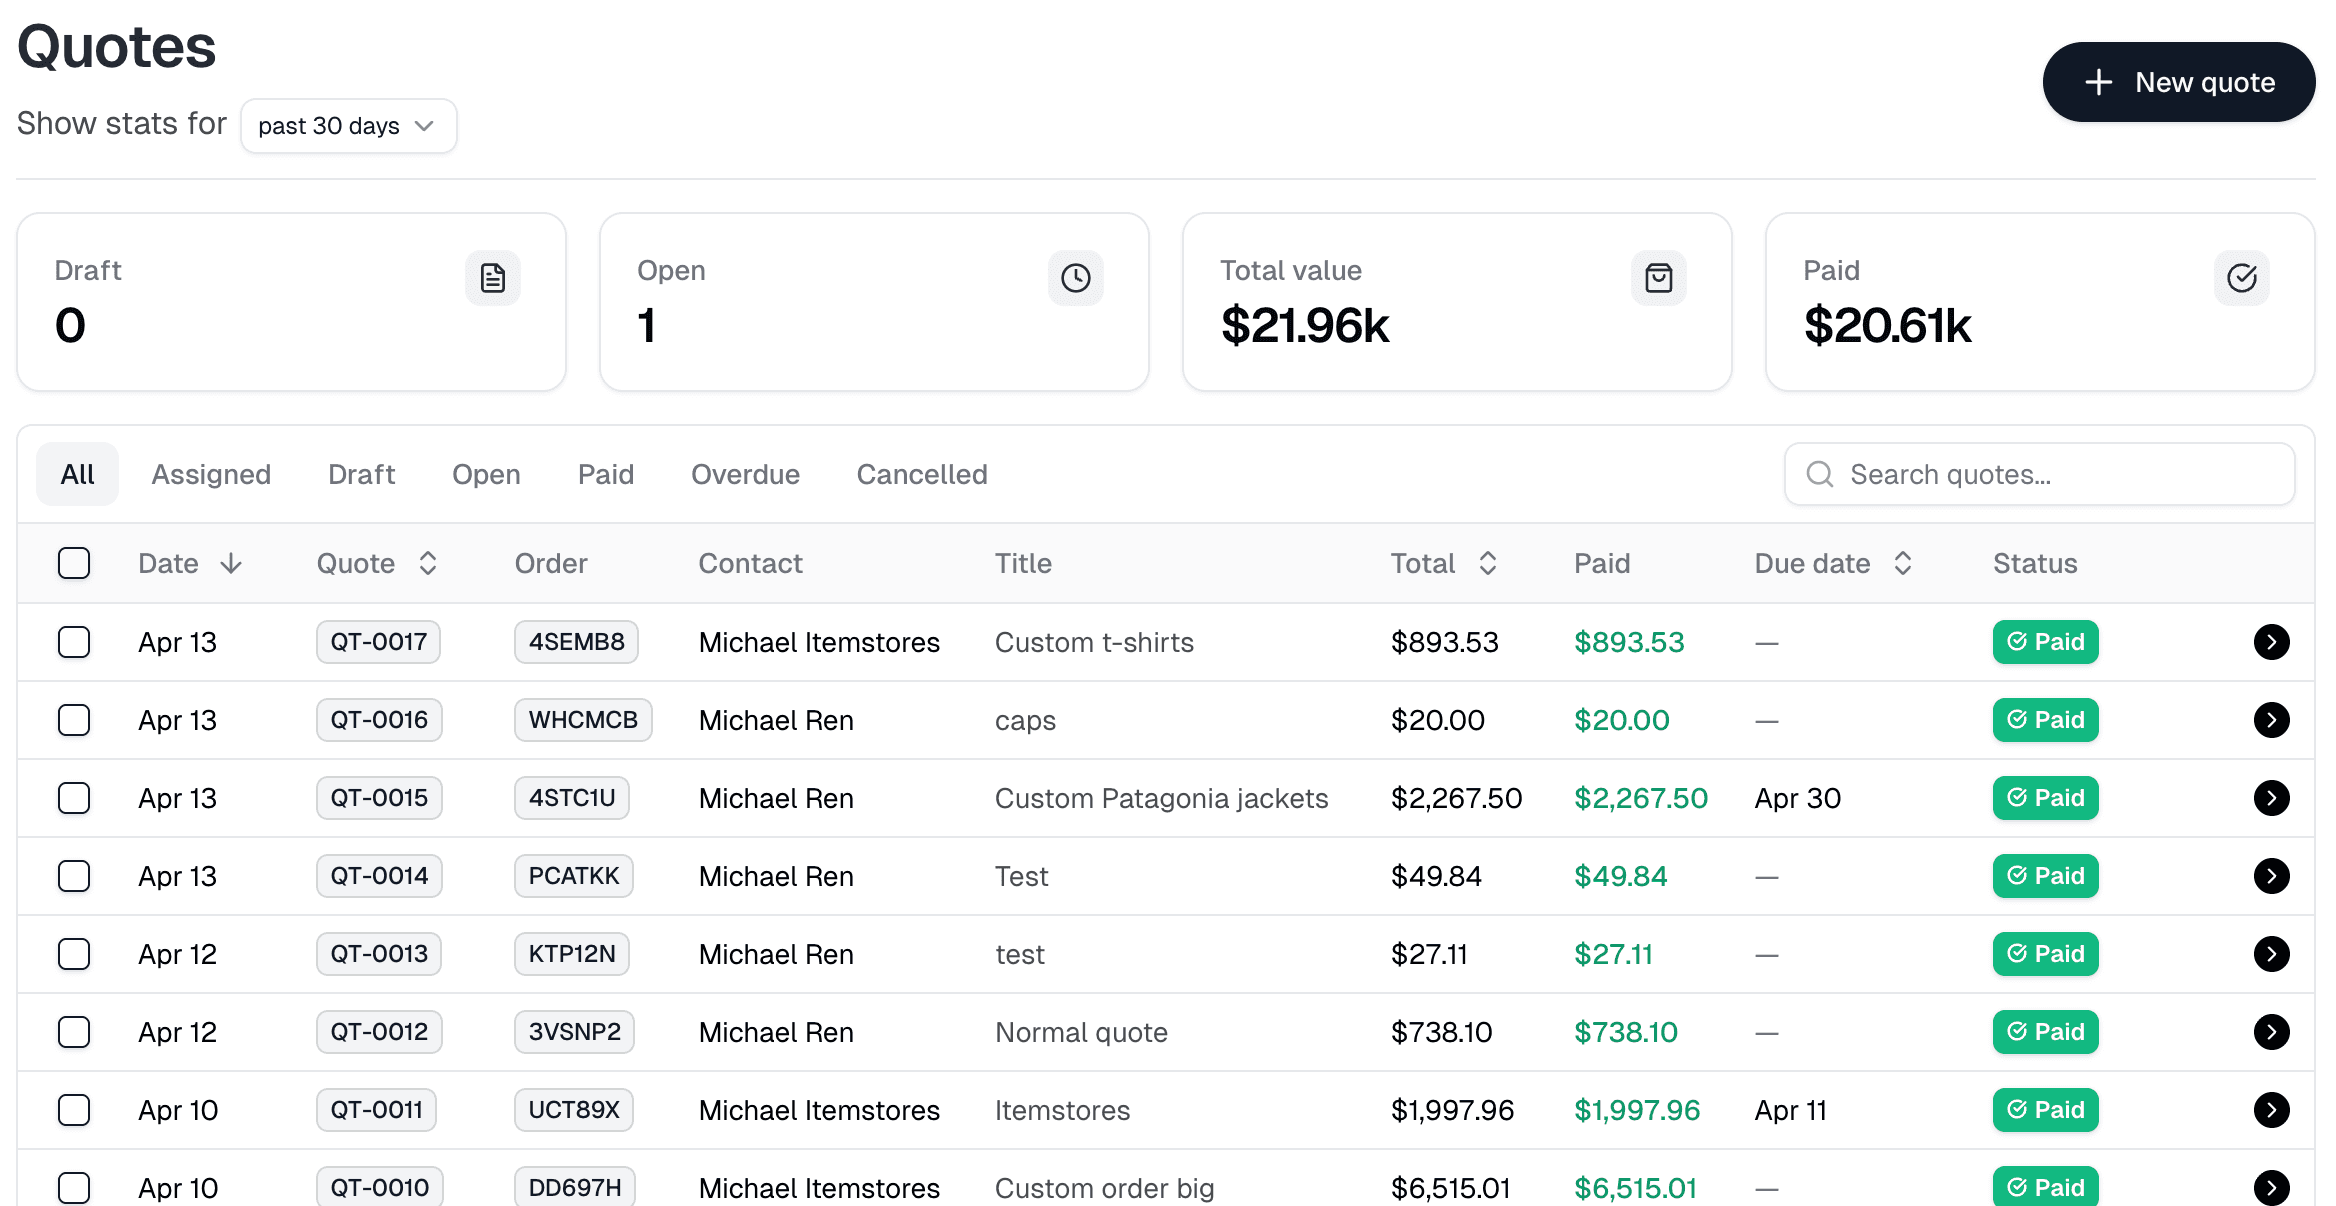Viewport: 2336px width, 1206px height.
Task: Open details arrow on the QT-0017 row
Action: (x=2272, y=641)
